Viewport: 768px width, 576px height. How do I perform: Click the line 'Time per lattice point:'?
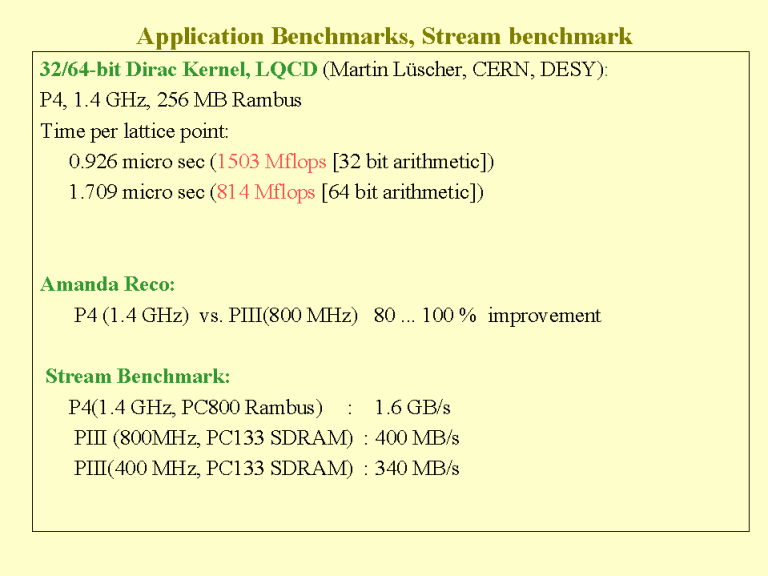pyautogui.click(x=134, y=131)
